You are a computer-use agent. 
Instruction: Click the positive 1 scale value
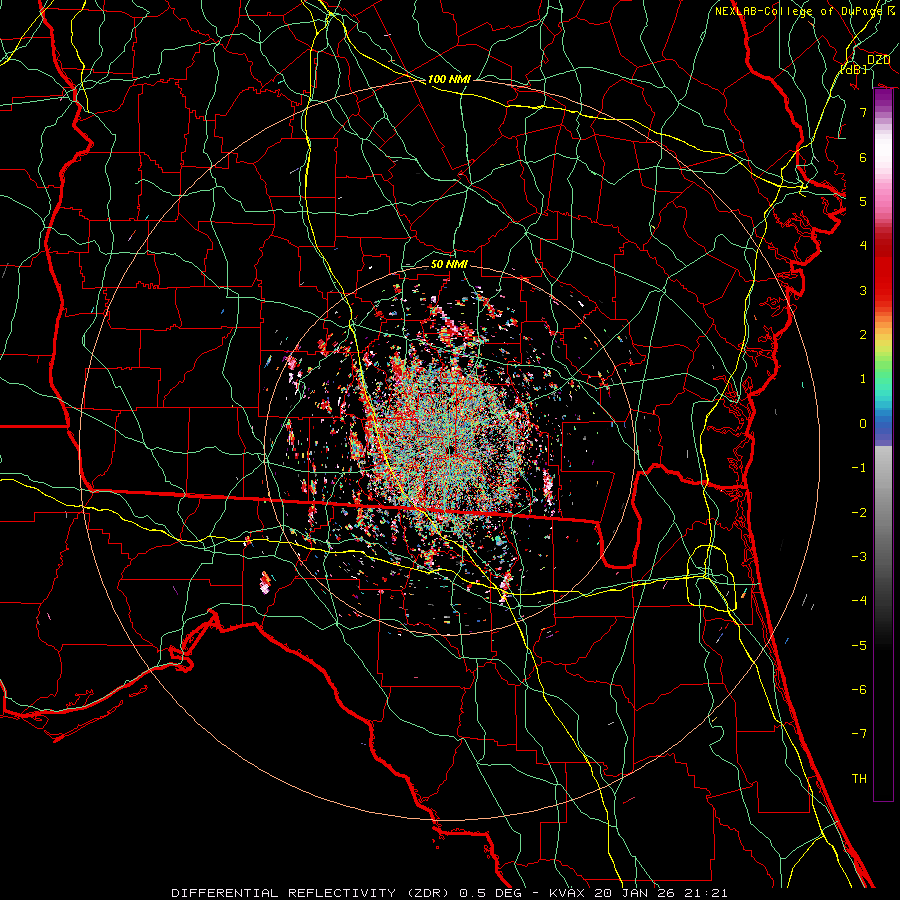[x=863, y=379]
